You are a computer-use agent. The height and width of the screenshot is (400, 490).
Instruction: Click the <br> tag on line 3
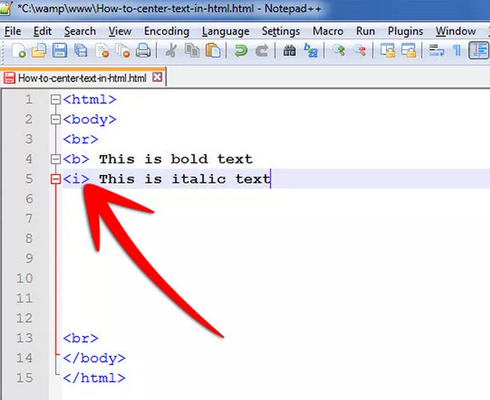(81, 139)
